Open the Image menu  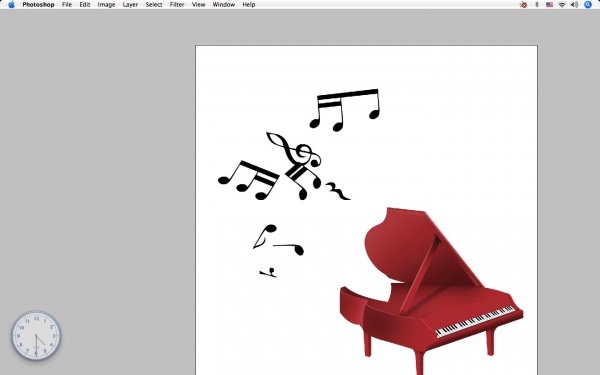click(106, 5)
